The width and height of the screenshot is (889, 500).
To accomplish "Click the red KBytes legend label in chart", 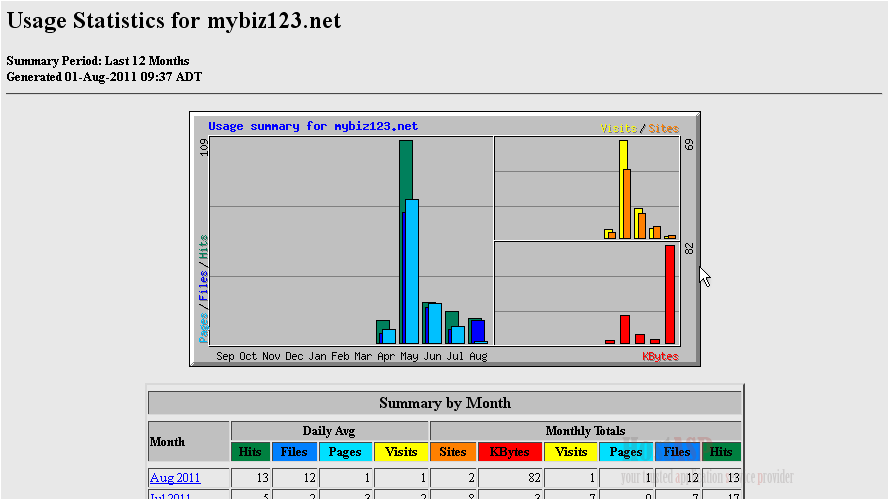I will click(660, 356).
